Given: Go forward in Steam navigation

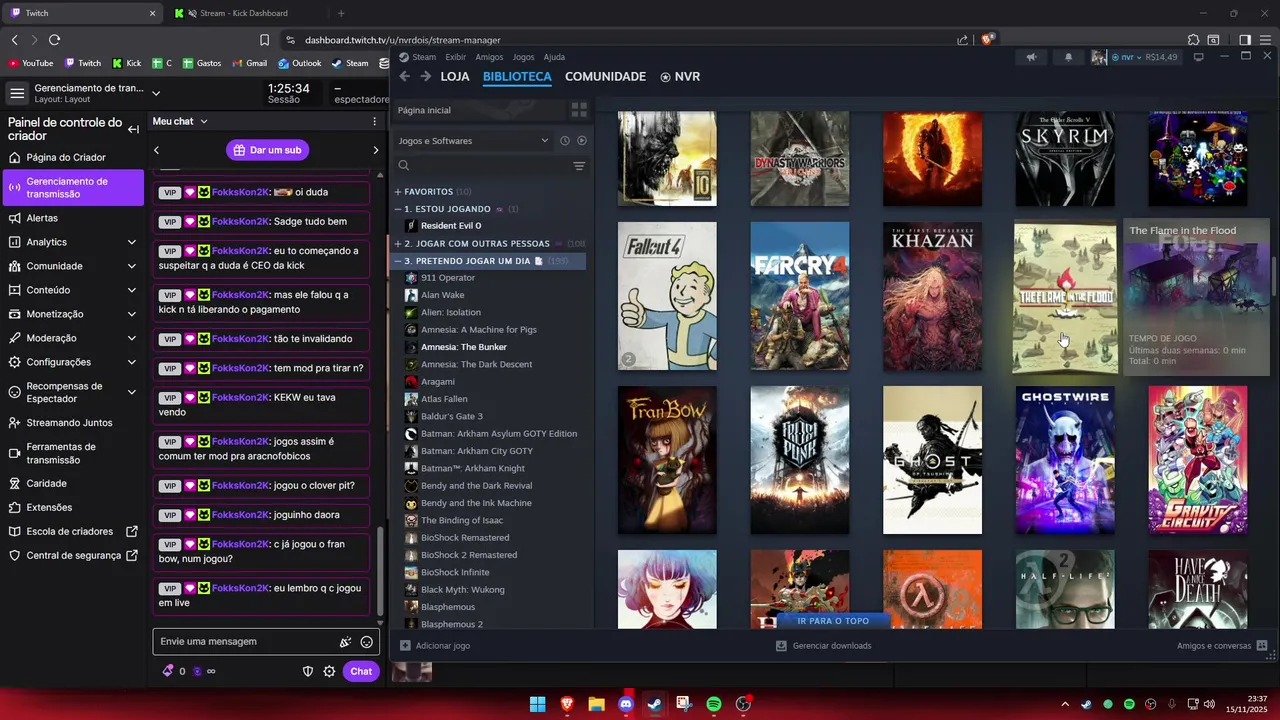Looking at the screenshot, I should click(x=426, y=77).
